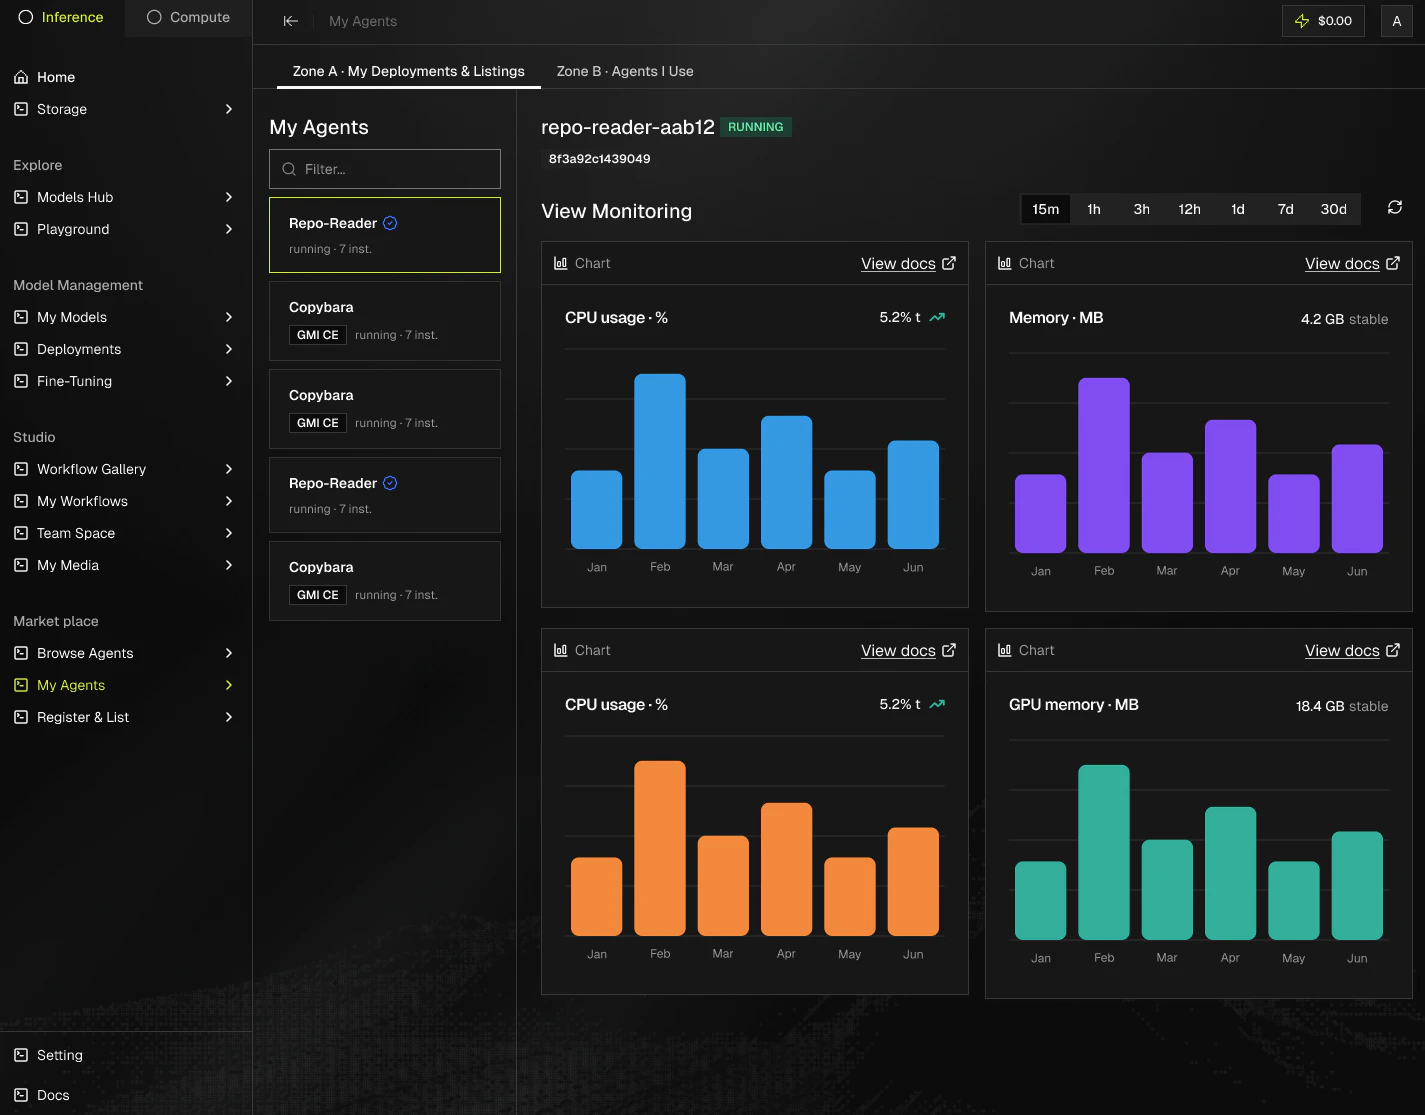The width and height of the screenshot is (1425, 1115).
Task: Select the 7d time range
Action: (x=1286, y=209)
